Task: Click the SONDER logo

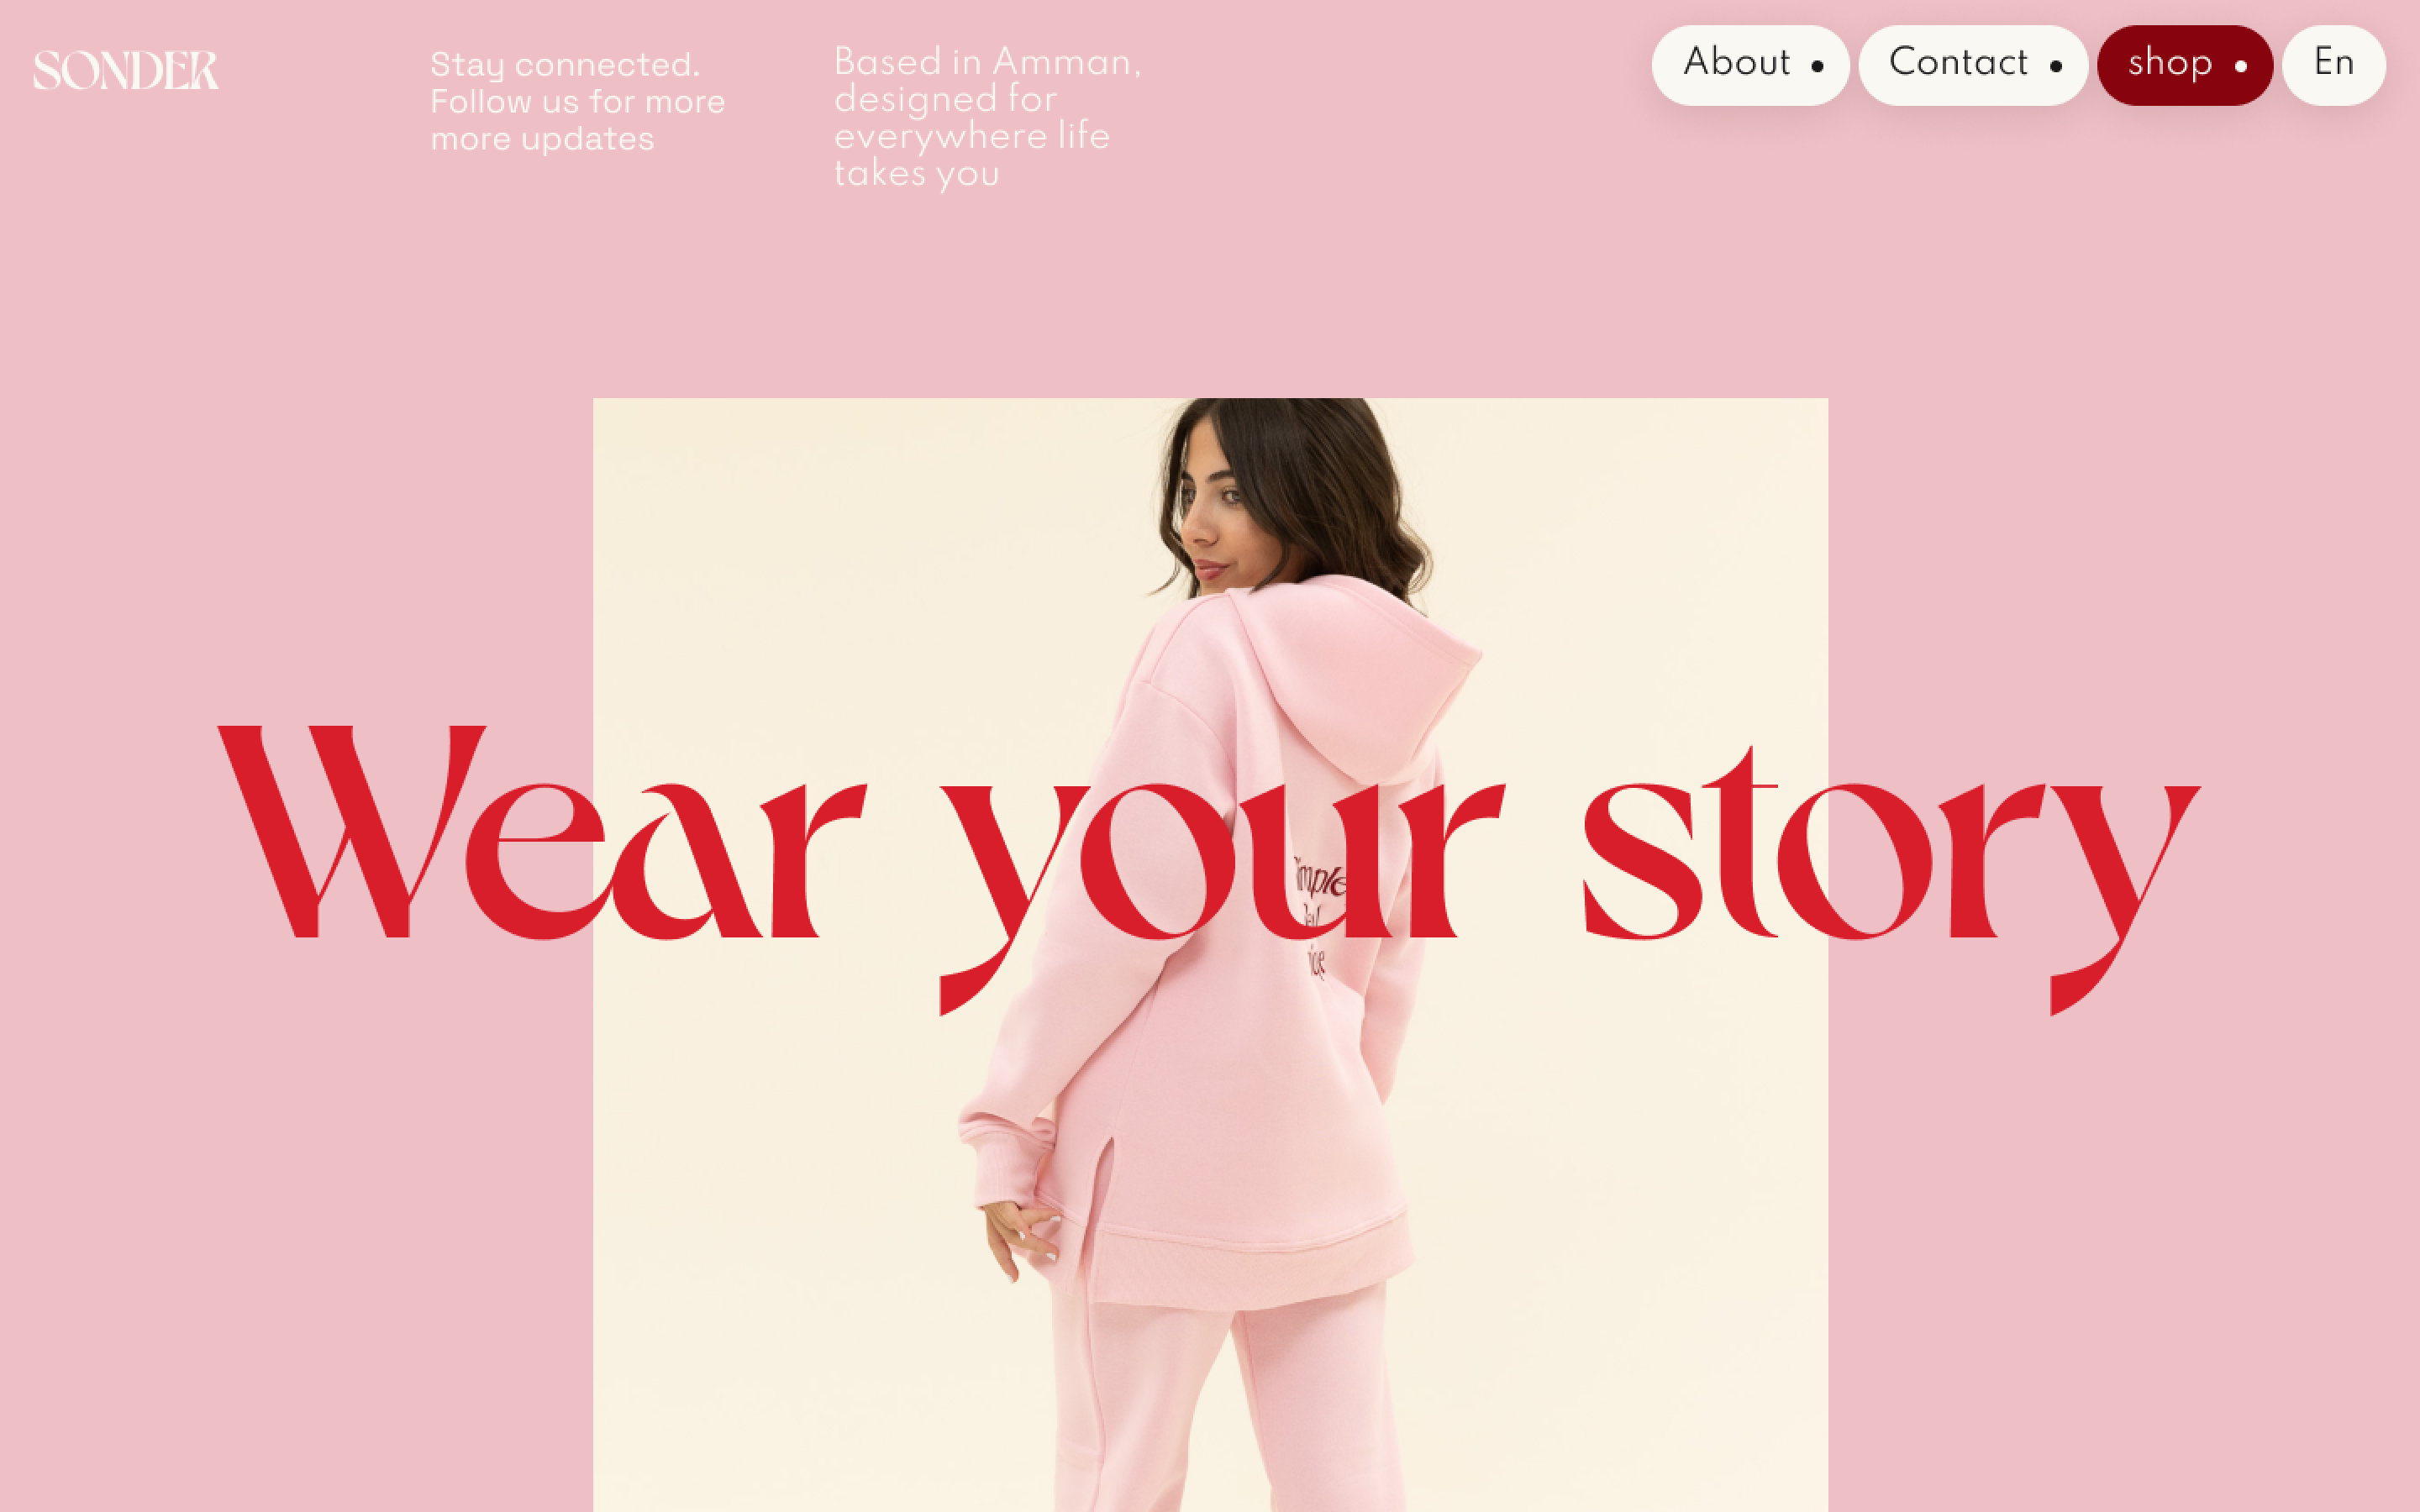Action: pyautogui.click(x=126, y=70)
